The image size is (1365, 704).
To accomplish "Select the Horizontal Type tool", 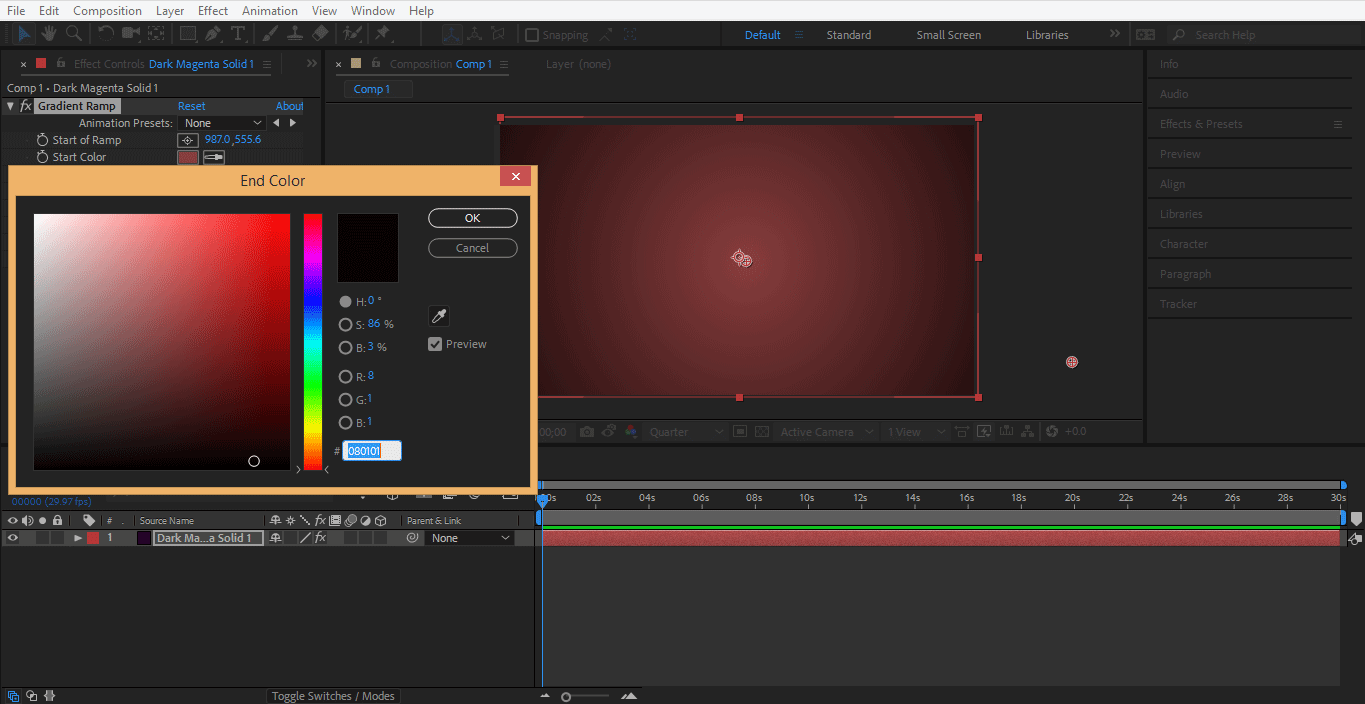I will (238, 34).
